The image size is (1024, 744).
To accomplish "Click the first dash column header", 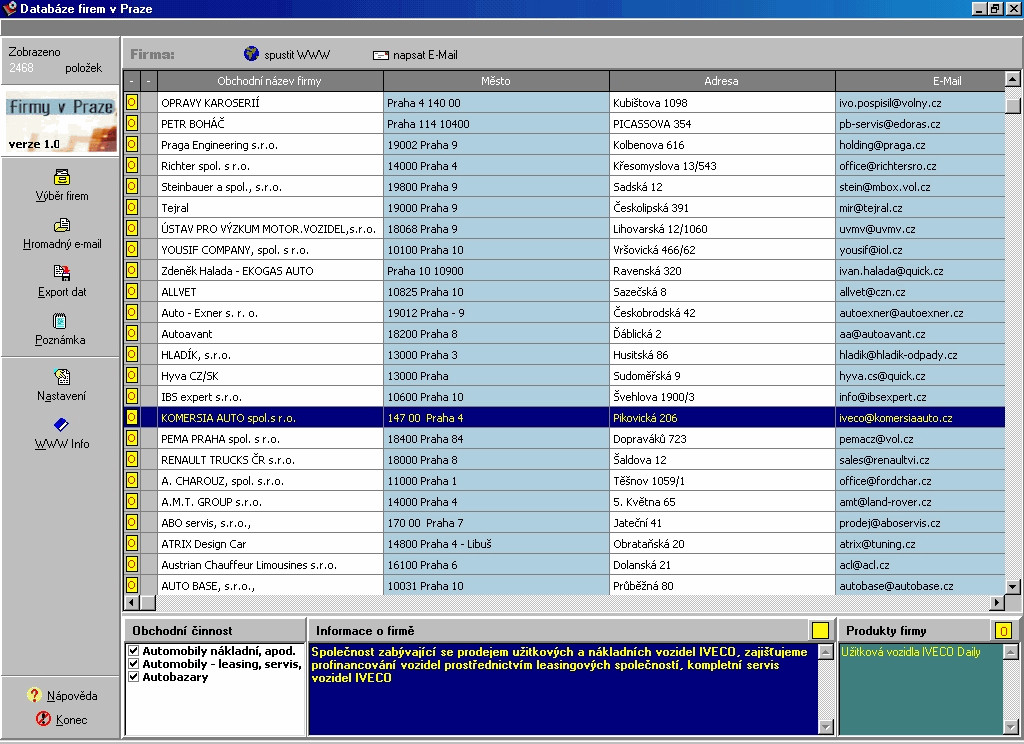I will click(x=132, y=81).
